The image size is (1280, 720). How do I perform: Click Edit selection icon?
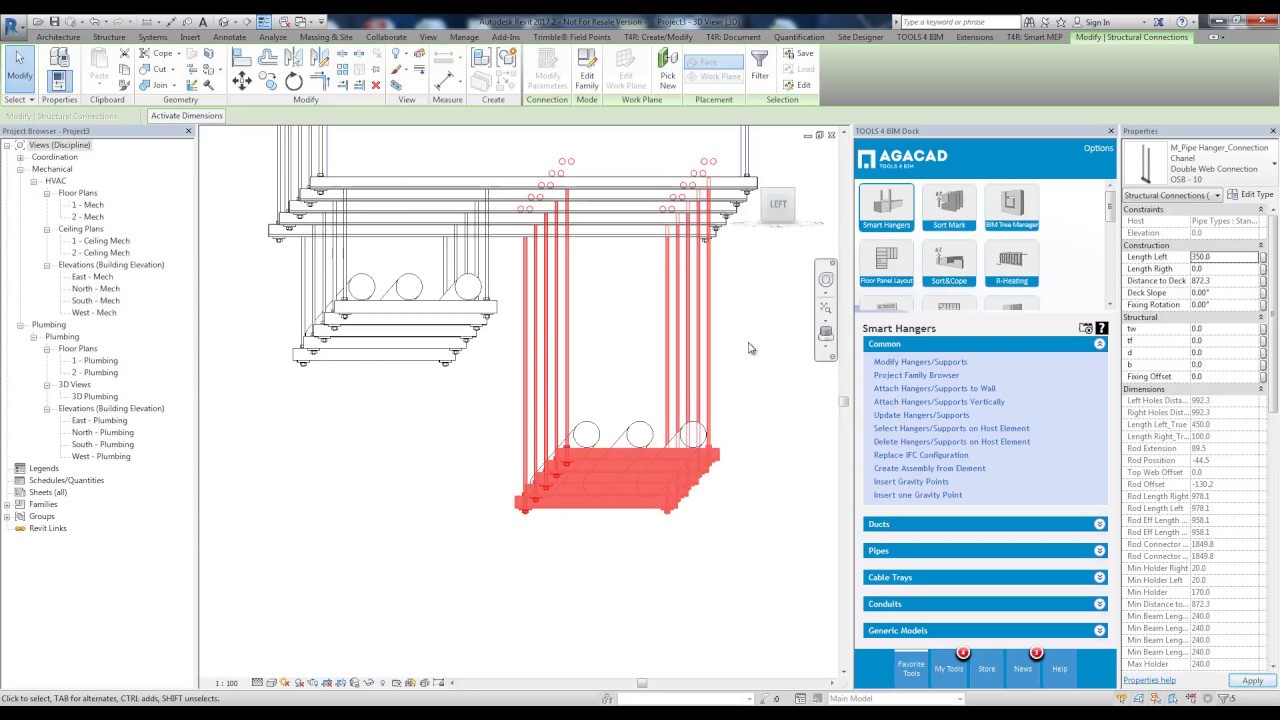(x=797, y=85)
